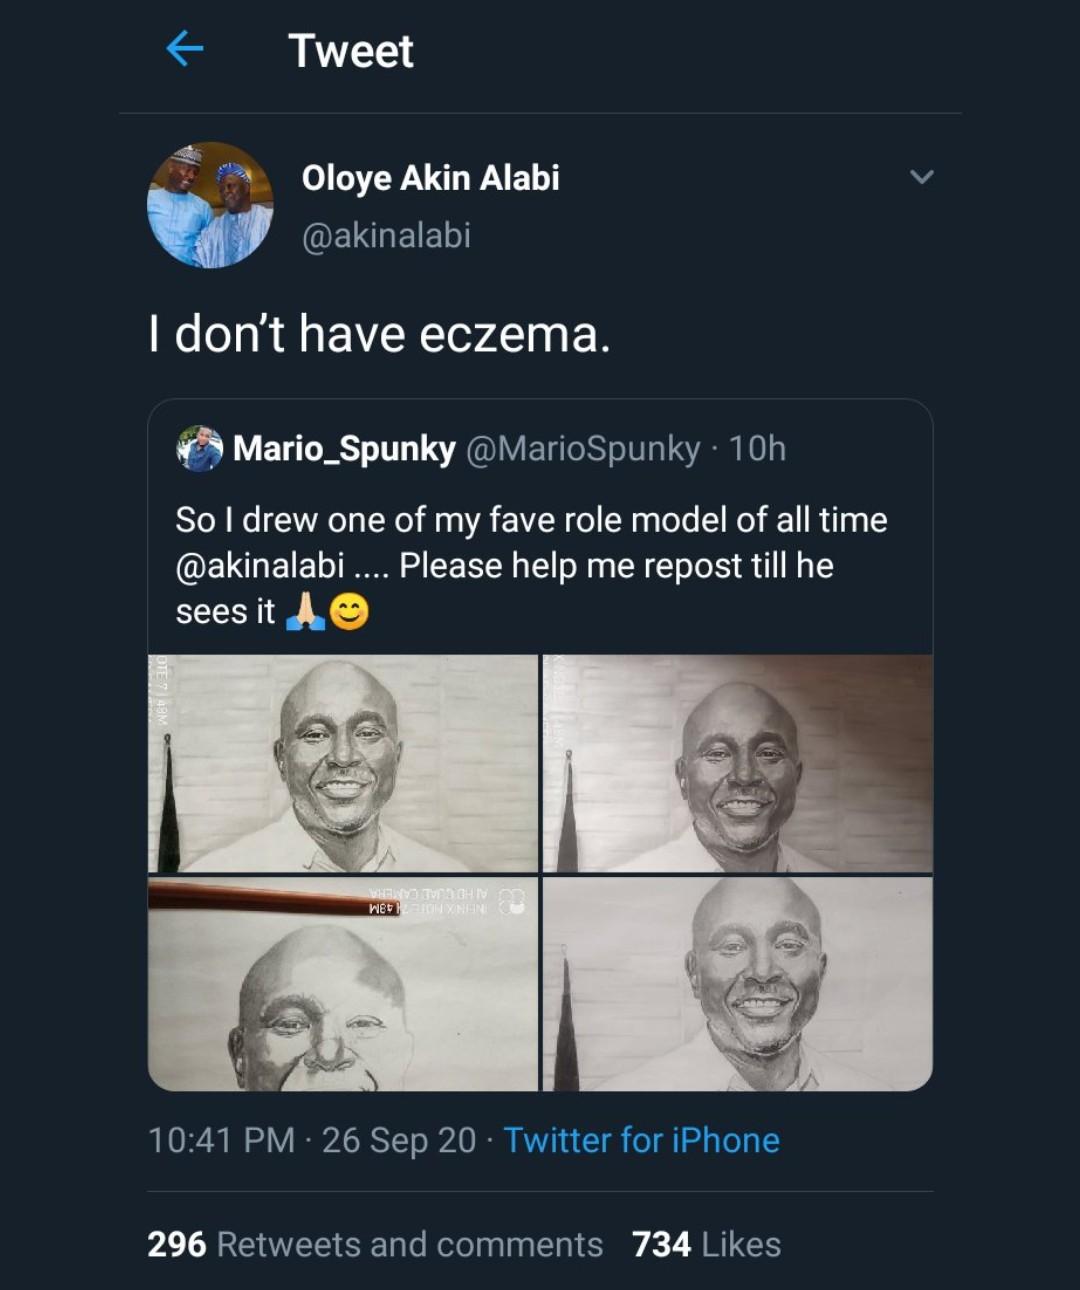Open the Mario_Spunky quoted author name

pyautogui.click(x=344, y=449)
